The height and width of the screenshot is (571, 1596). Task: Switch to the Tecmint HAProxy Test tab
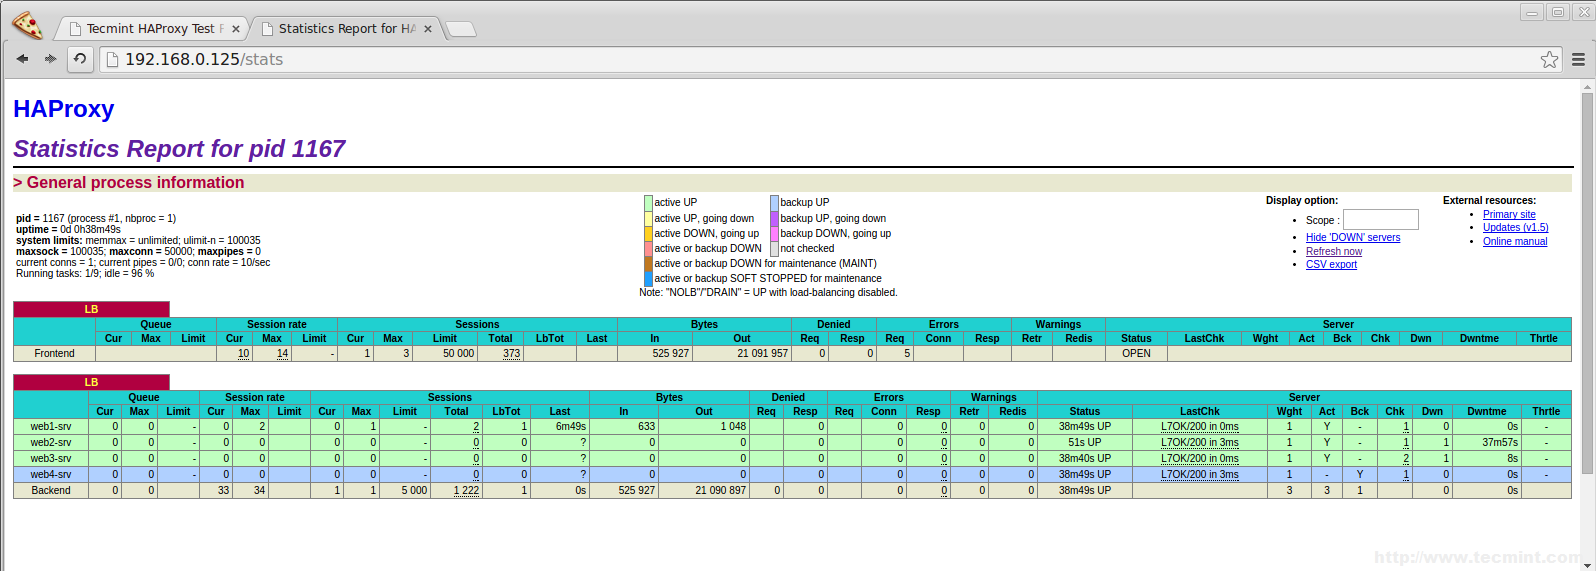tap(150, 29)
